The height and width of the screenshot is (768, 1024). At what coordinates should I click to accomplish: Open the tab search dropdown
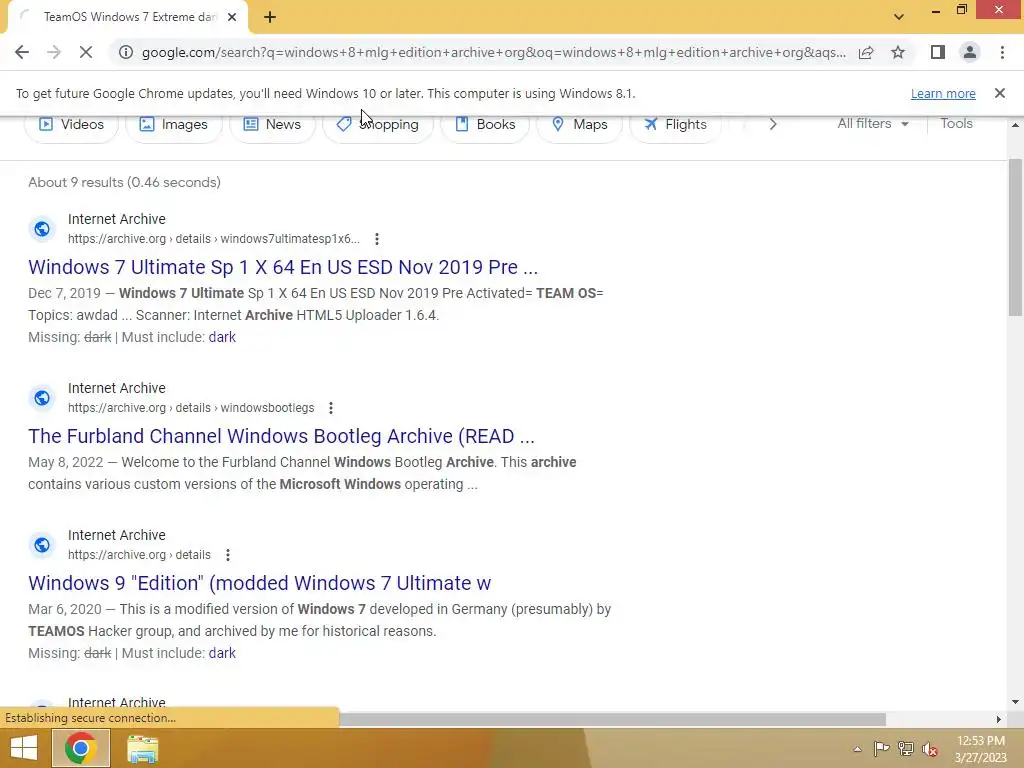899,17
